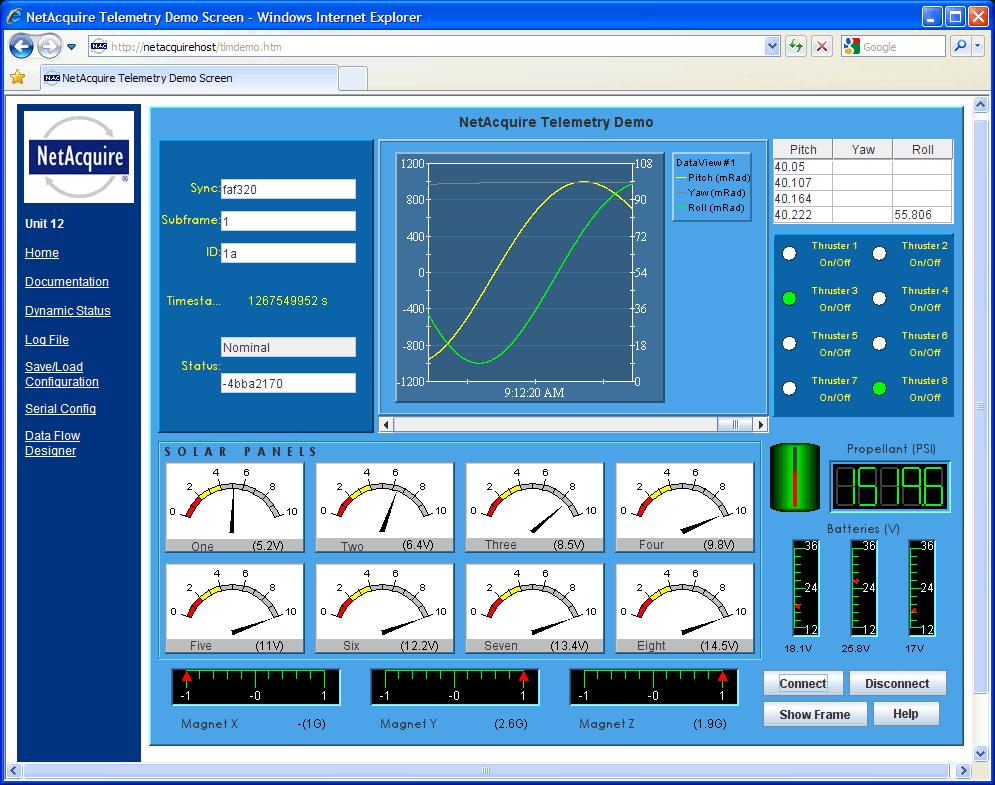Expand the address bar dropdown
995x785 pixels.
(772, 46)
